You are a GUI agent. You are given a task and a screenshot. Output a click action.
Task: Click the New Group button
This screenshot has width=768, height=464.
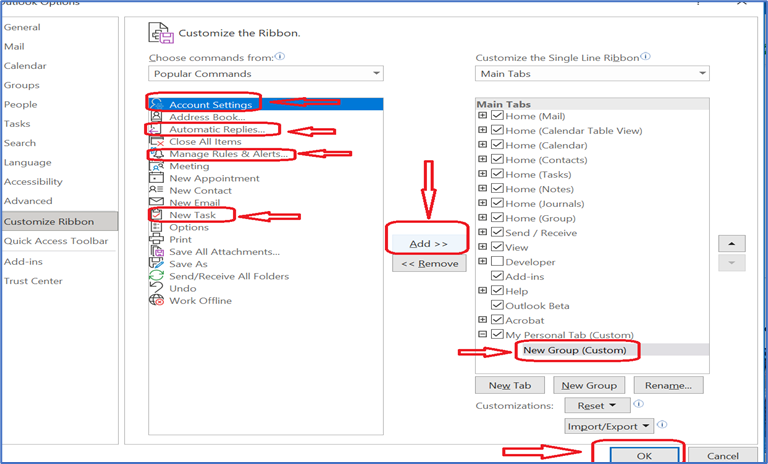coord(589,385)
